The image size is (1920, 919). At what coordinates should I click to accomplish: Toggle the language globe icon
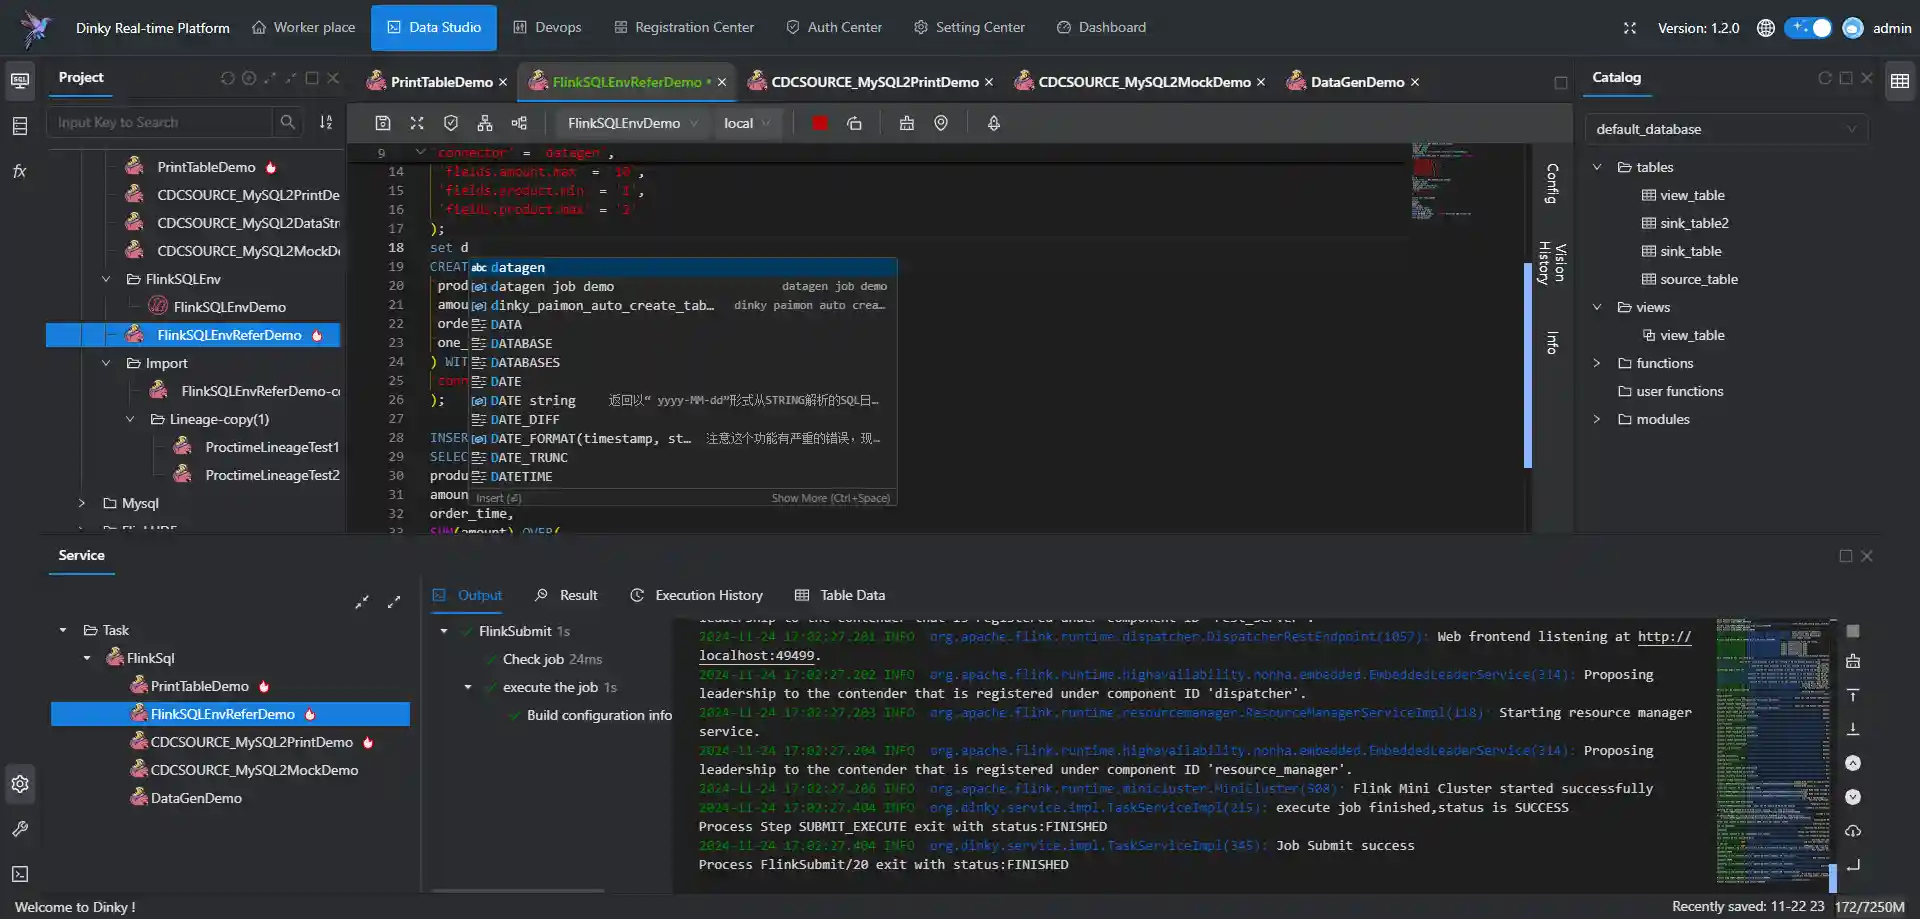1765,28
